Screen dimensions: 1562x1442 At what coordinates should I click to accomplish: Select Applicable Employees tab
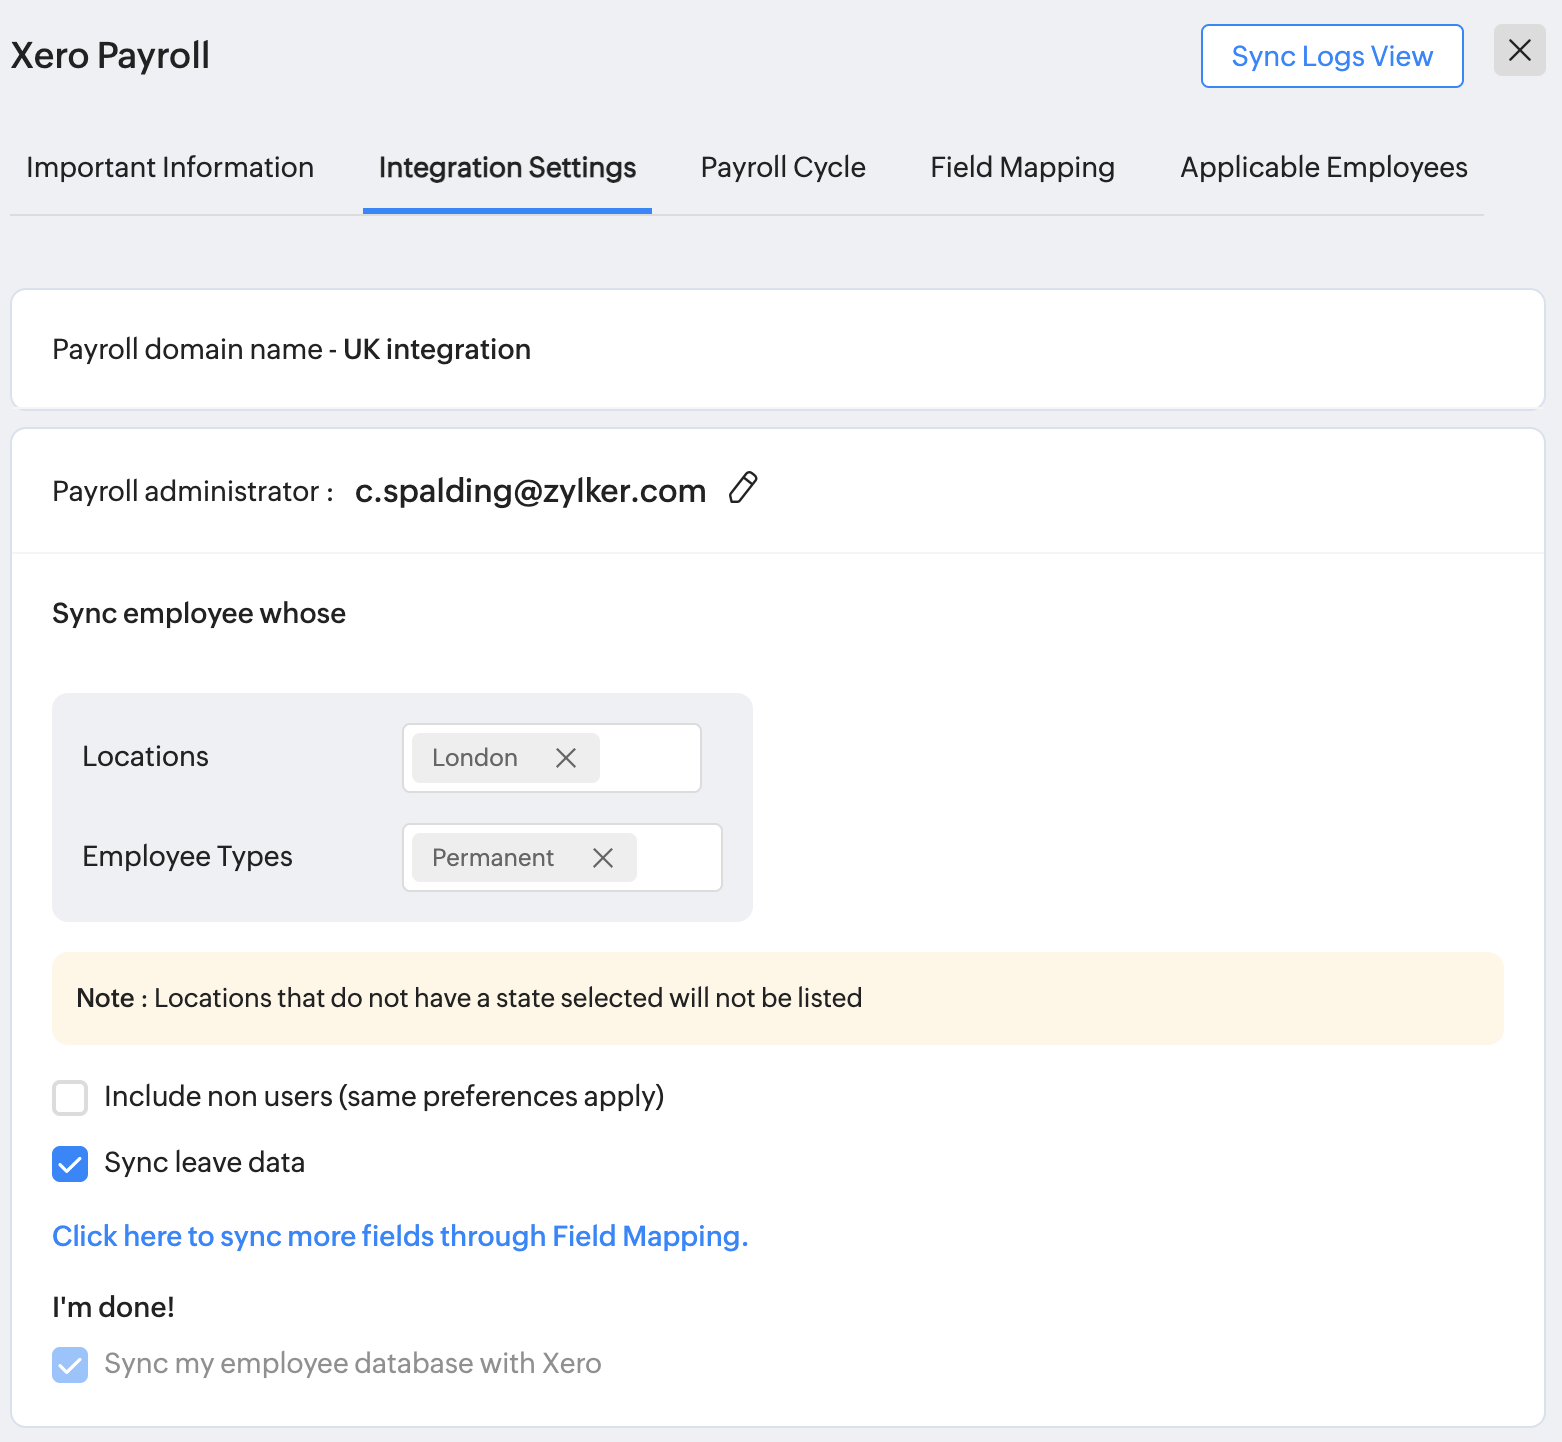click(x=1323, y=167)
